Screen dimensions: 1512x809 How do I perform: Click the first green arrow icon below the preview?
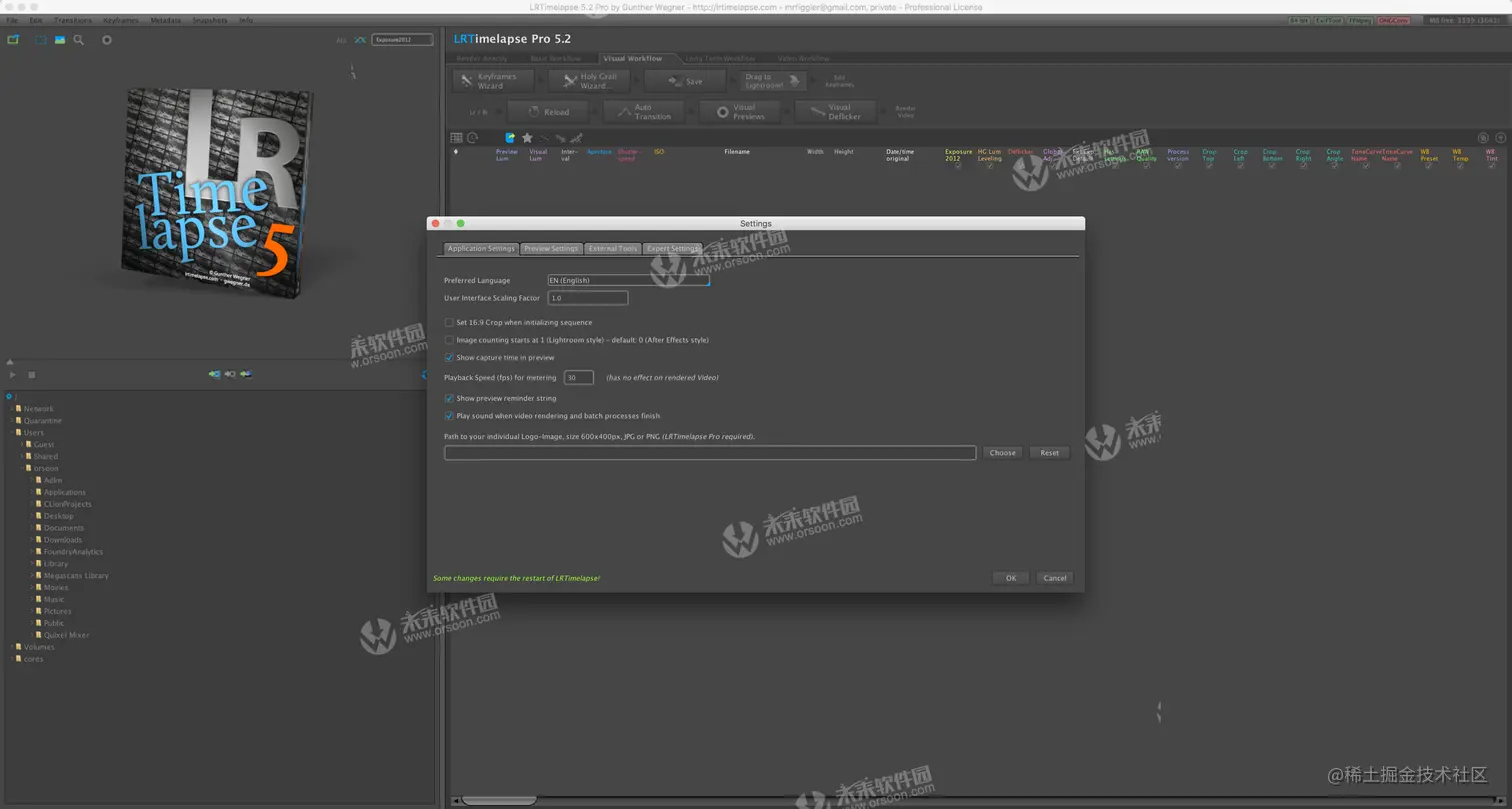(214, 374)
